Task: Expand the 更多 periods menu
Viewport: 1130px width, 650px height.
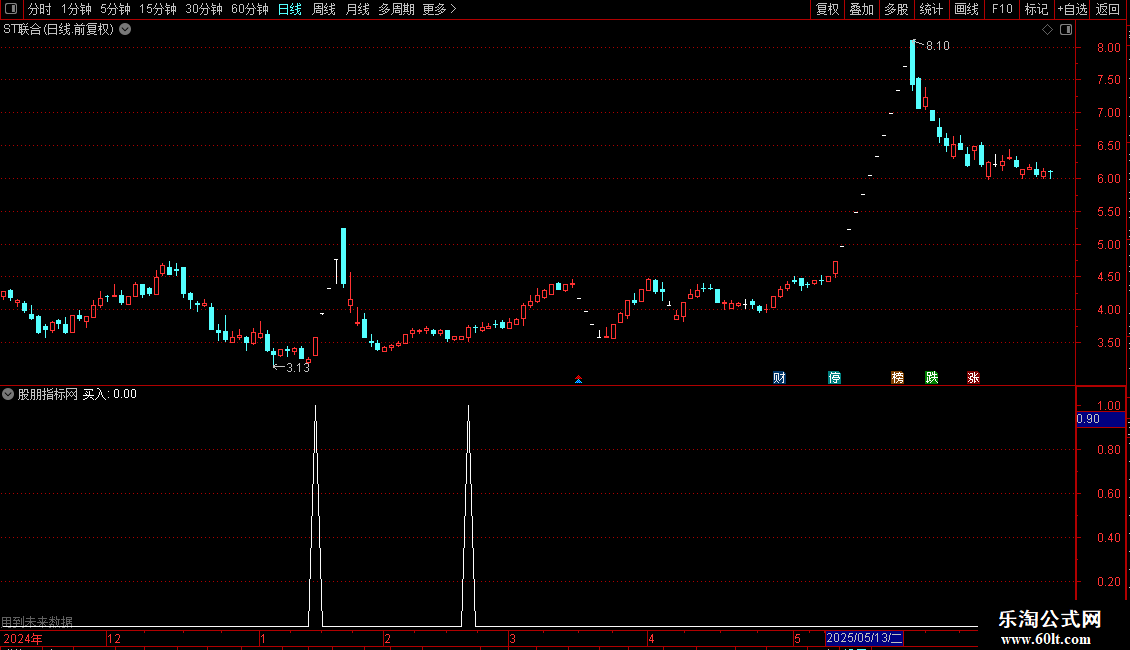Action: [439, 9]
